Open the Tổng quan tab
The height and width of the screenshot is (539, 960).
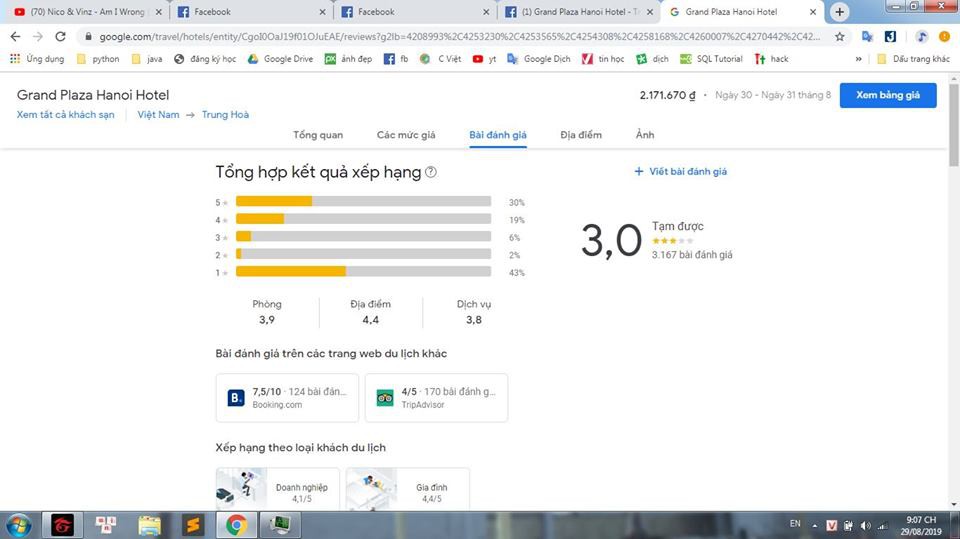[318, 135]
